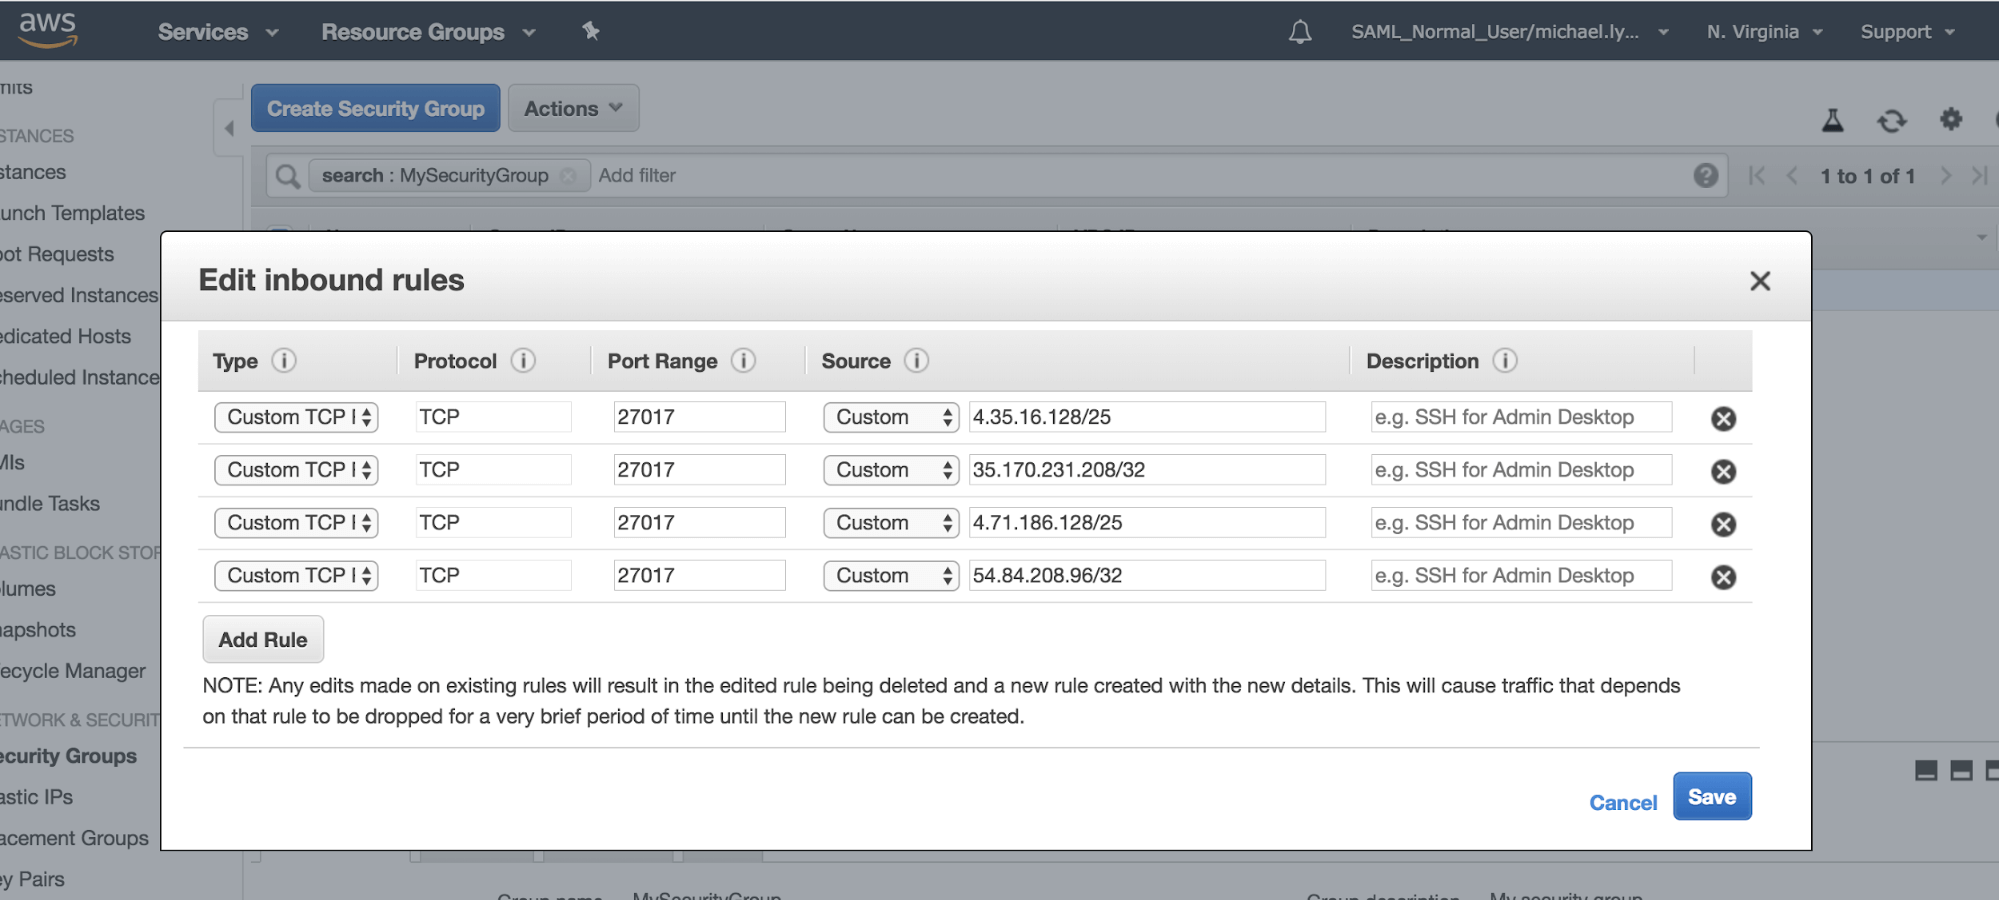The height and width of the screenshot is (900, 1999).
Task: Click the new EC2 experience flask icon
Action: pyautogui.click(x=1834, y=121)
